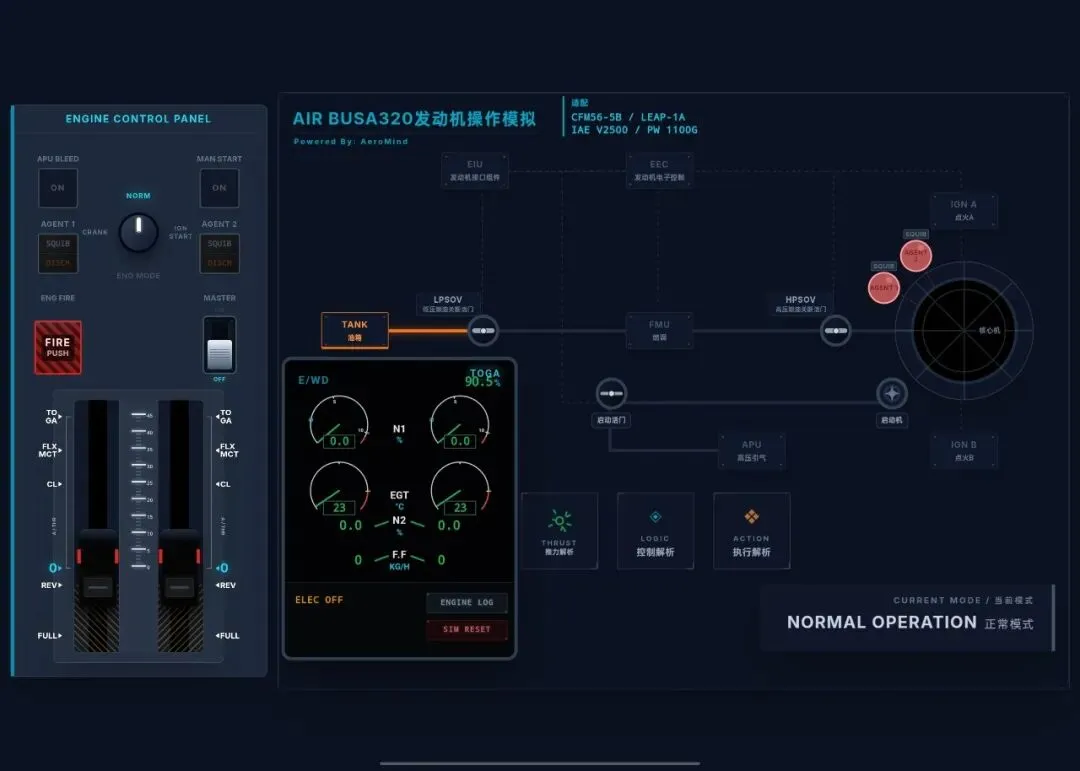Click the left thrust lever handle
Screen dimensions: 1080x771
click(x=97, y=568)
